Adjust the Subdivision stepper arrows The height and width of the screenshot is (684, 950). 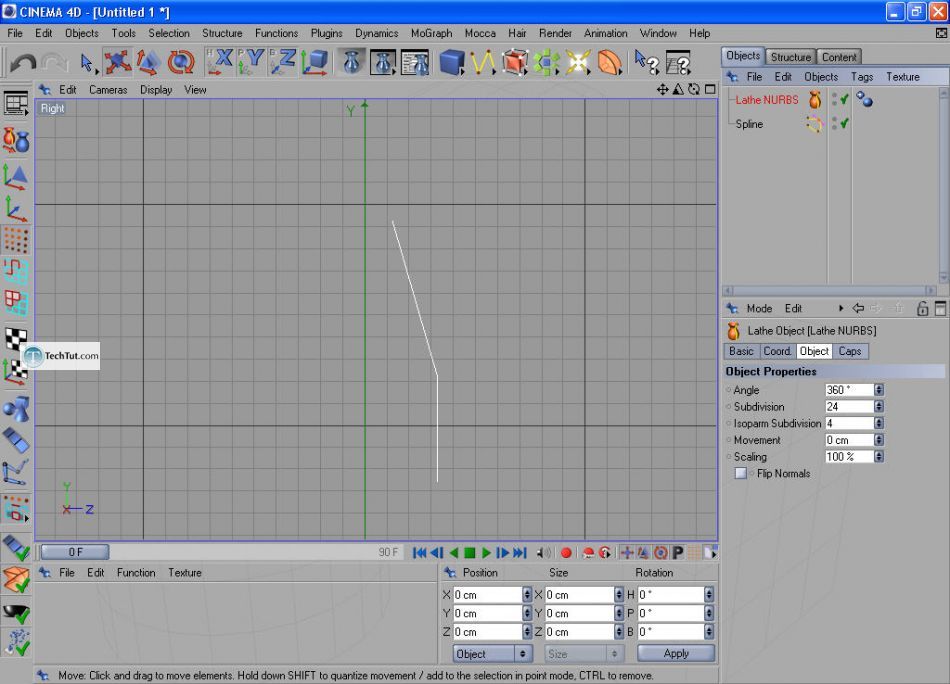pyautogui.click(x=879, y=407)
